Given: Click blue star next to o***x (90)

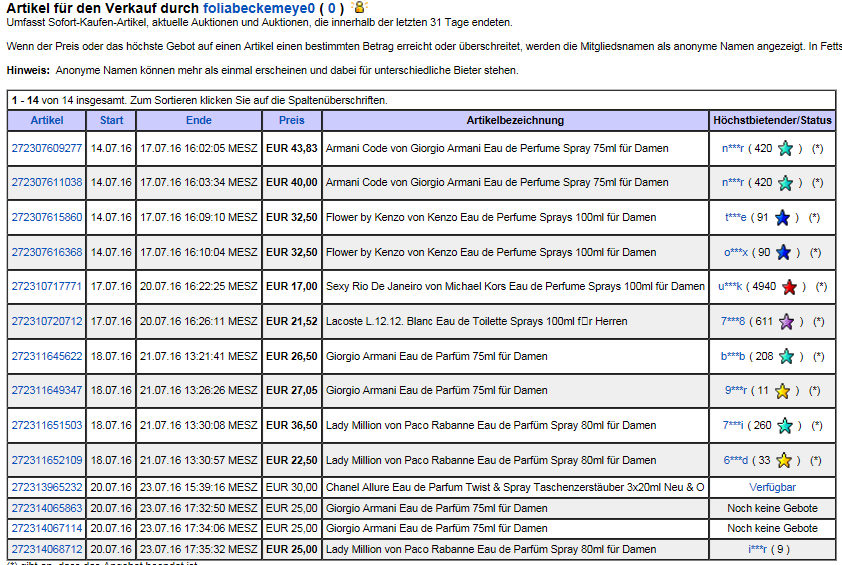Looking at the screenshot, I should pyautogui.click(x=783, y=252).
